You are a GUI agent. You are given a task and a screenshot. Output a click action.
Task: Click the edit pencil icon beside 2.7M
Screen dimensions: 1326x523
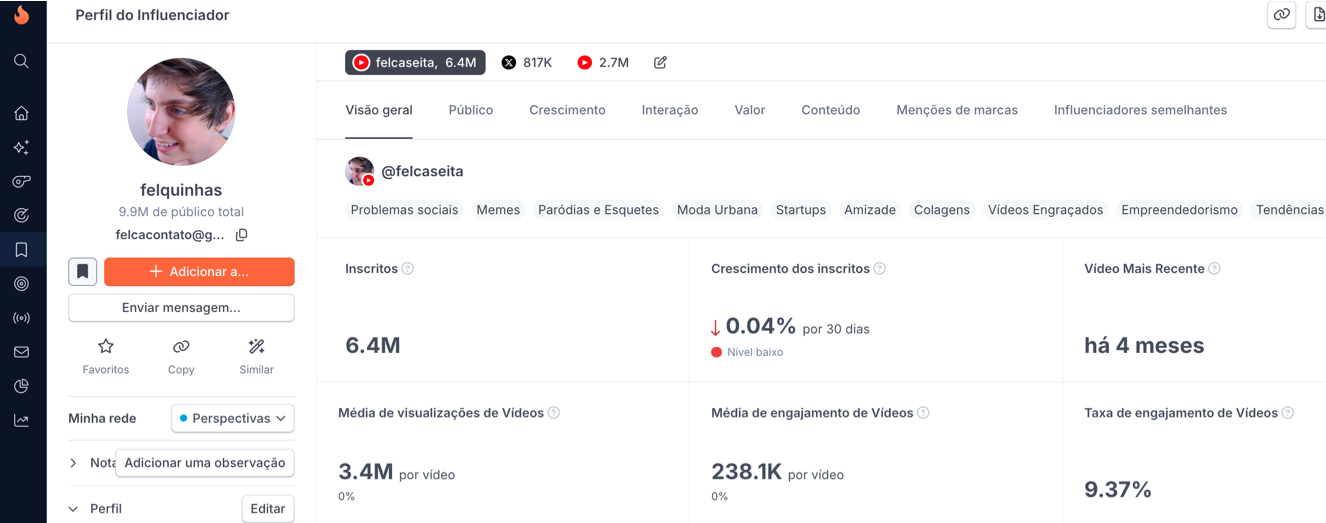click(660, 63)
